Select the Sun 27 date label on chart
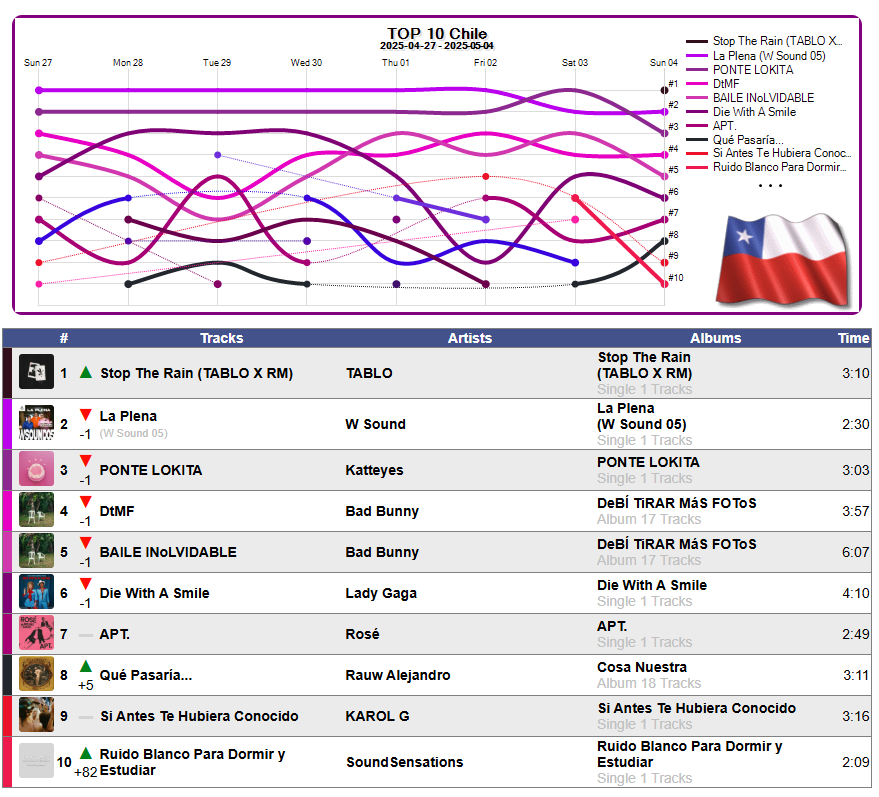Image resolution: width=879 pixels, height=797 pixels. pos(38,63)
